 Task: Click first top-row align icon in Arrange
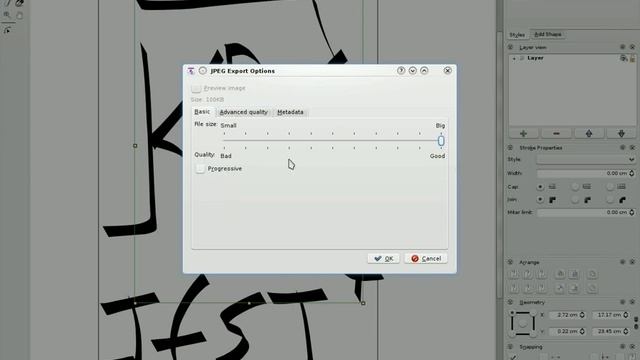point(514,274)
